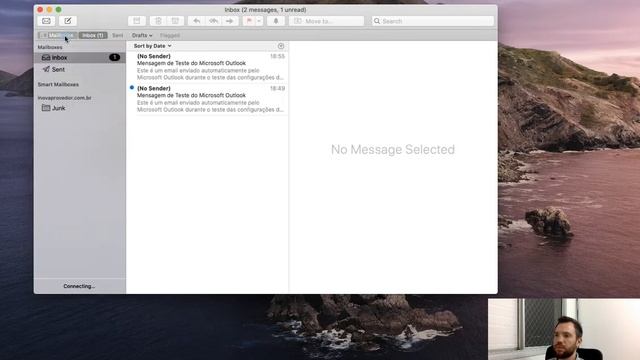Open the 18:55 message from No Sender
Viewport: 640px width, 360px height.
[x=208, y=67]
